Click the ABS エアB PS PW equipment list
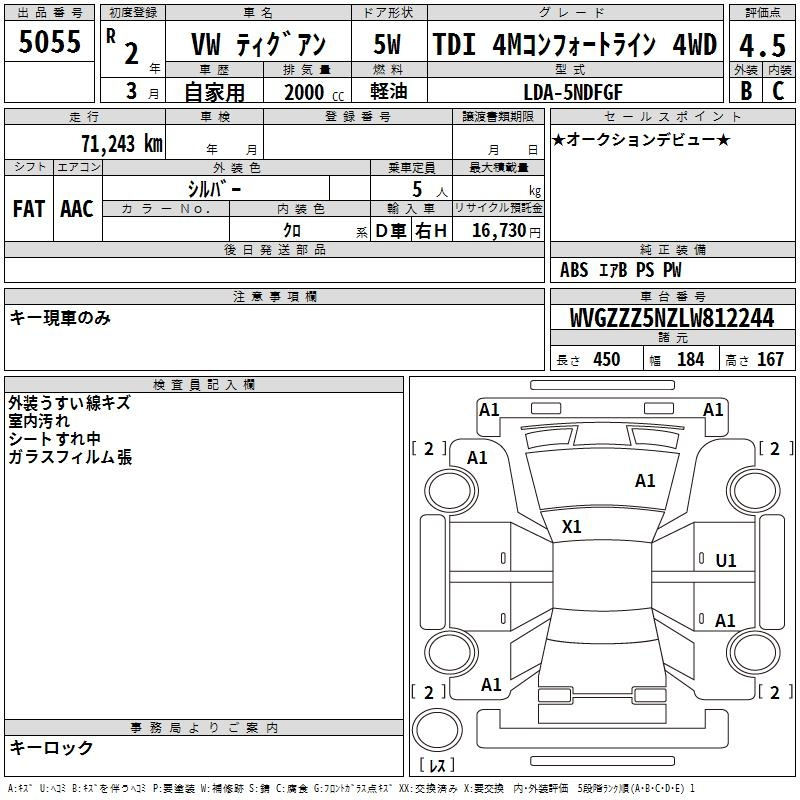The height and width of the screenshot is (800, 800). pyautogui.click(x=620, y=270)
